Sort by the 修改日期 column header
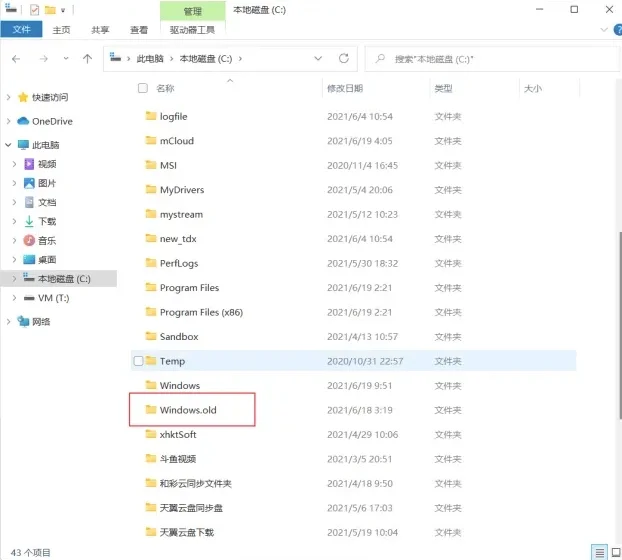The image size is (622, 560). coord(345,88)
